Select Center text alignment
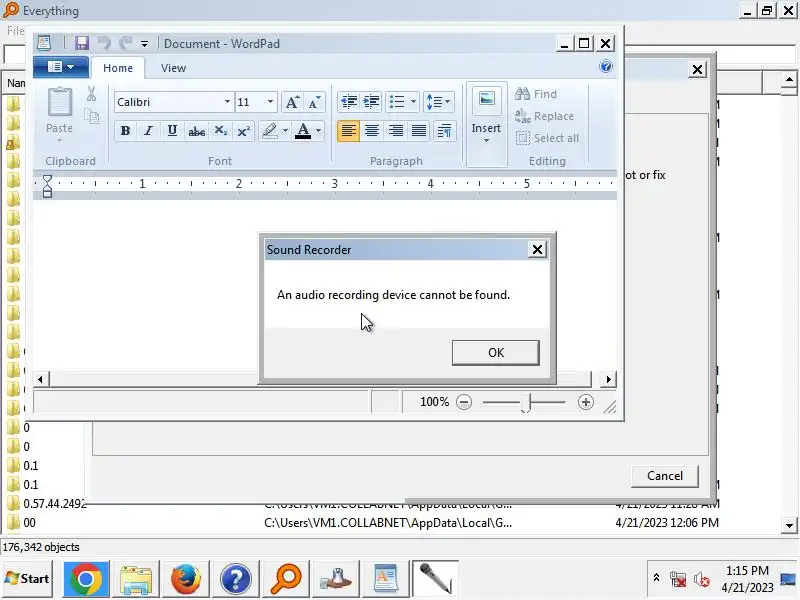Viewport: 800px width, 600px height. point(372,131)
